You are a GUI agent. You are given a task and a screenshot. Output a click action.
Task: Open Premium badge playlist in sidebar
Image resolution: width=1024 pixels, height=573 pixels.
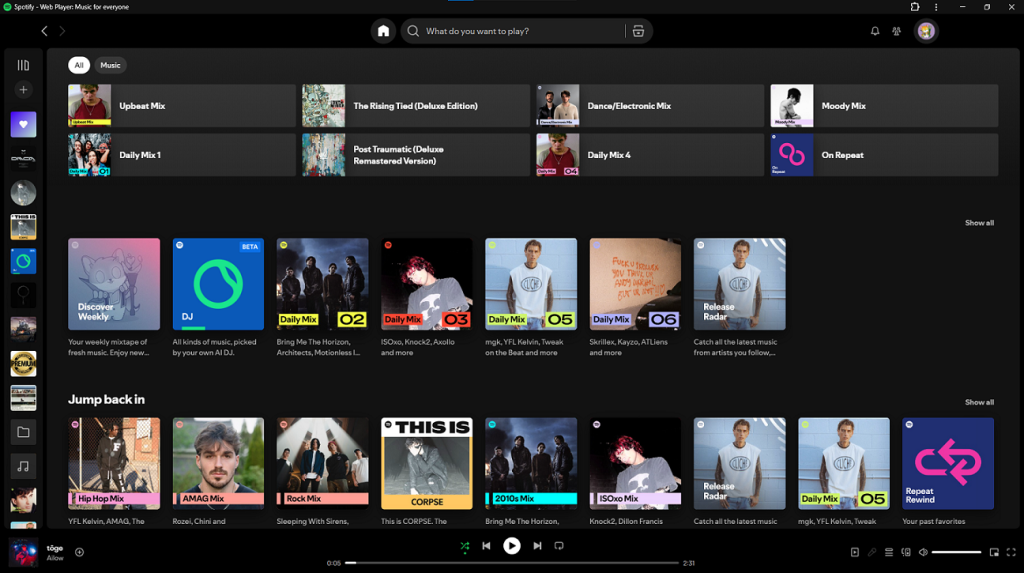23,364
